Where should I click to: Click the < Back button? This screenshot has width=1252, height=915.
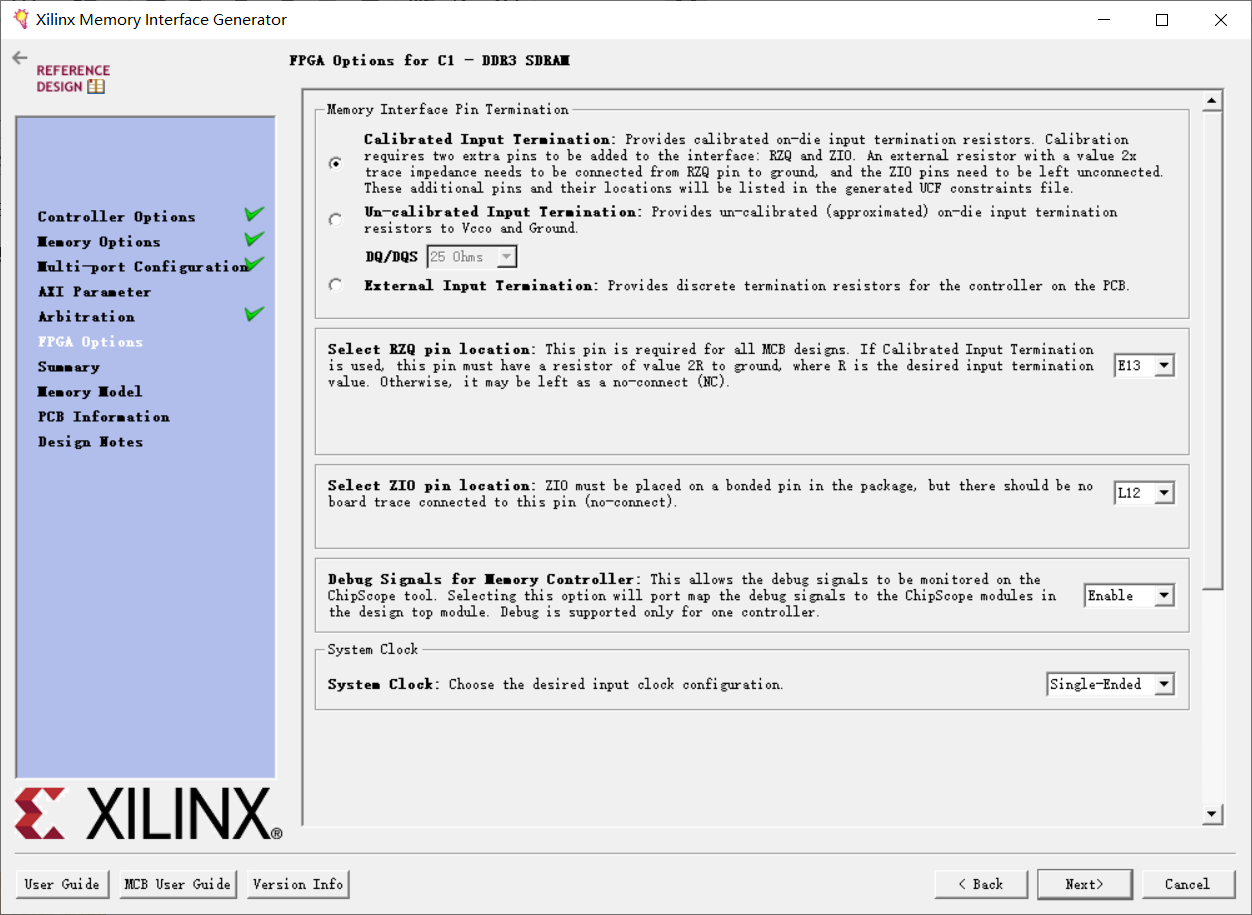tap(981, 884)
